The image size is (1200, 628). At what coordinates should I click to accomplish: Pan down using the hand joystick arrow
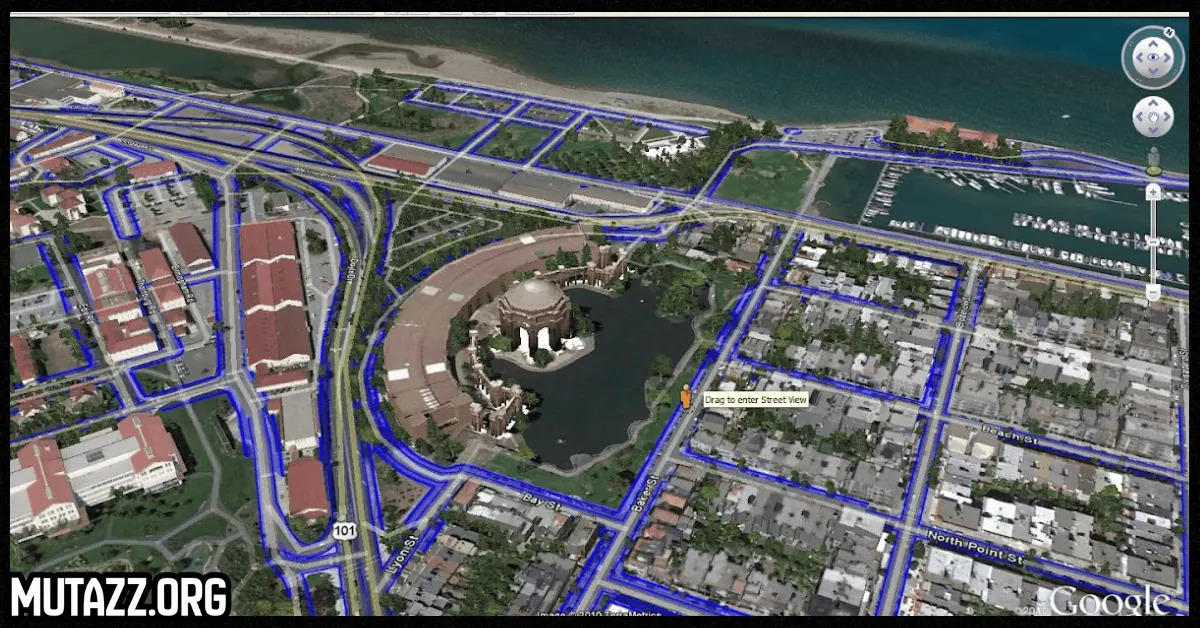pos(1153,131)
